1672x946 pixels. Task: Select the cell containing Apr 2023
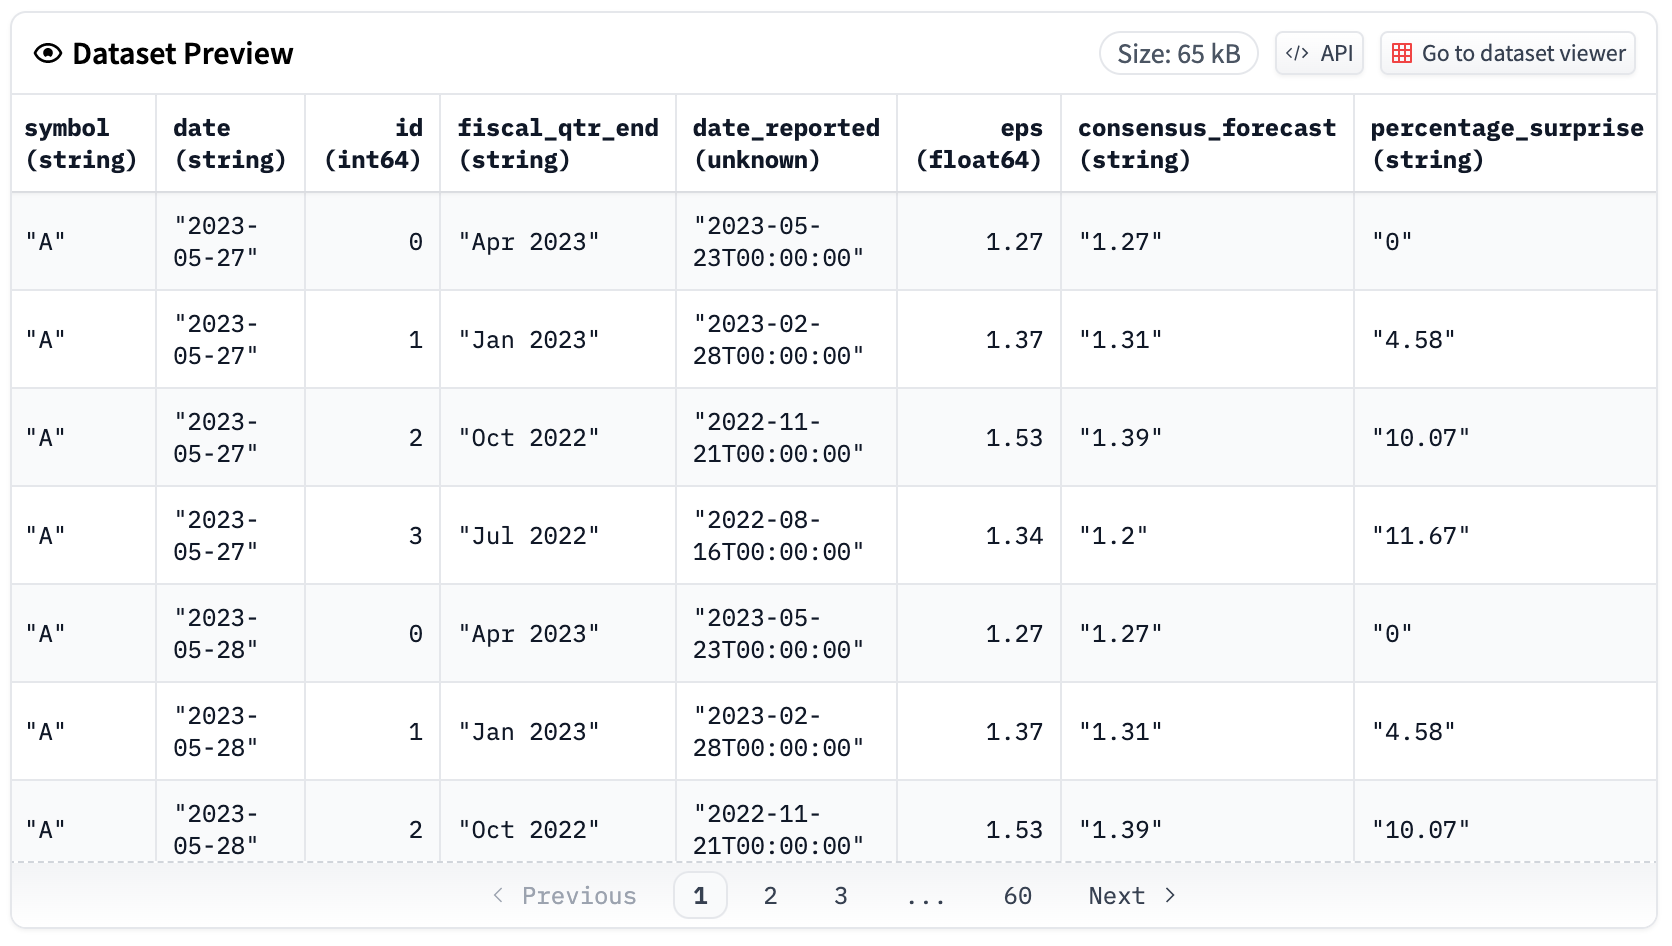click(x=529, y=241)
